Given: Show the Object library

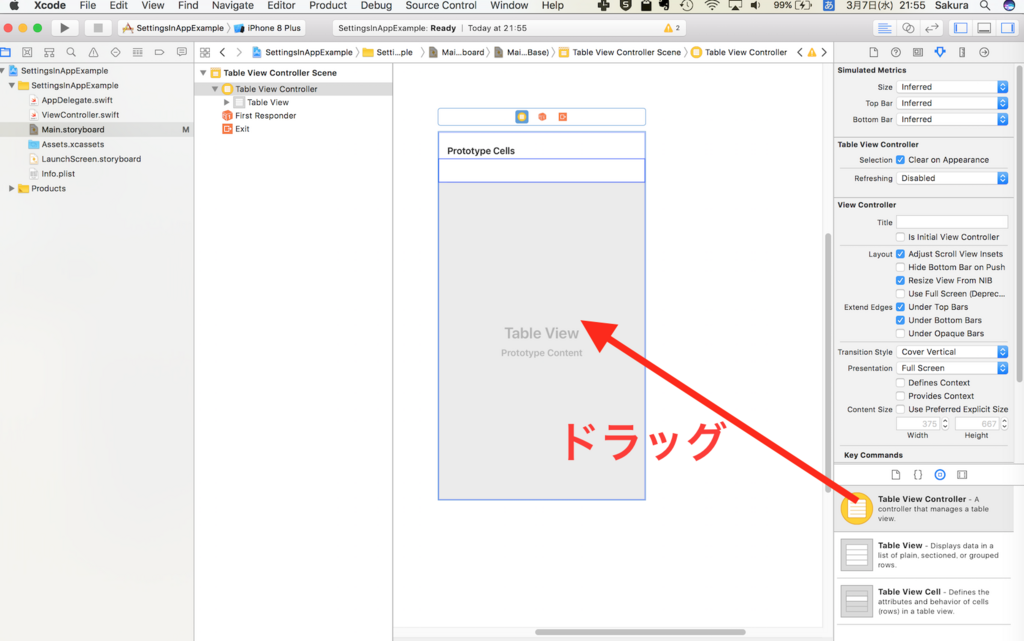Looking at the screenshot, I should (x=940, y=475).
